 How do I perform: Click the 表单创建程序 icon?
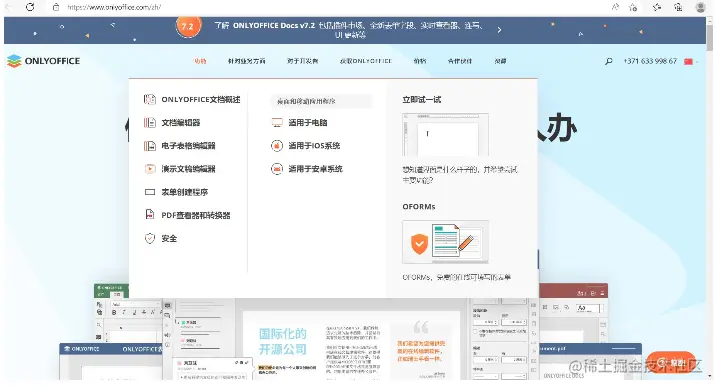click(x=150, y=192)
